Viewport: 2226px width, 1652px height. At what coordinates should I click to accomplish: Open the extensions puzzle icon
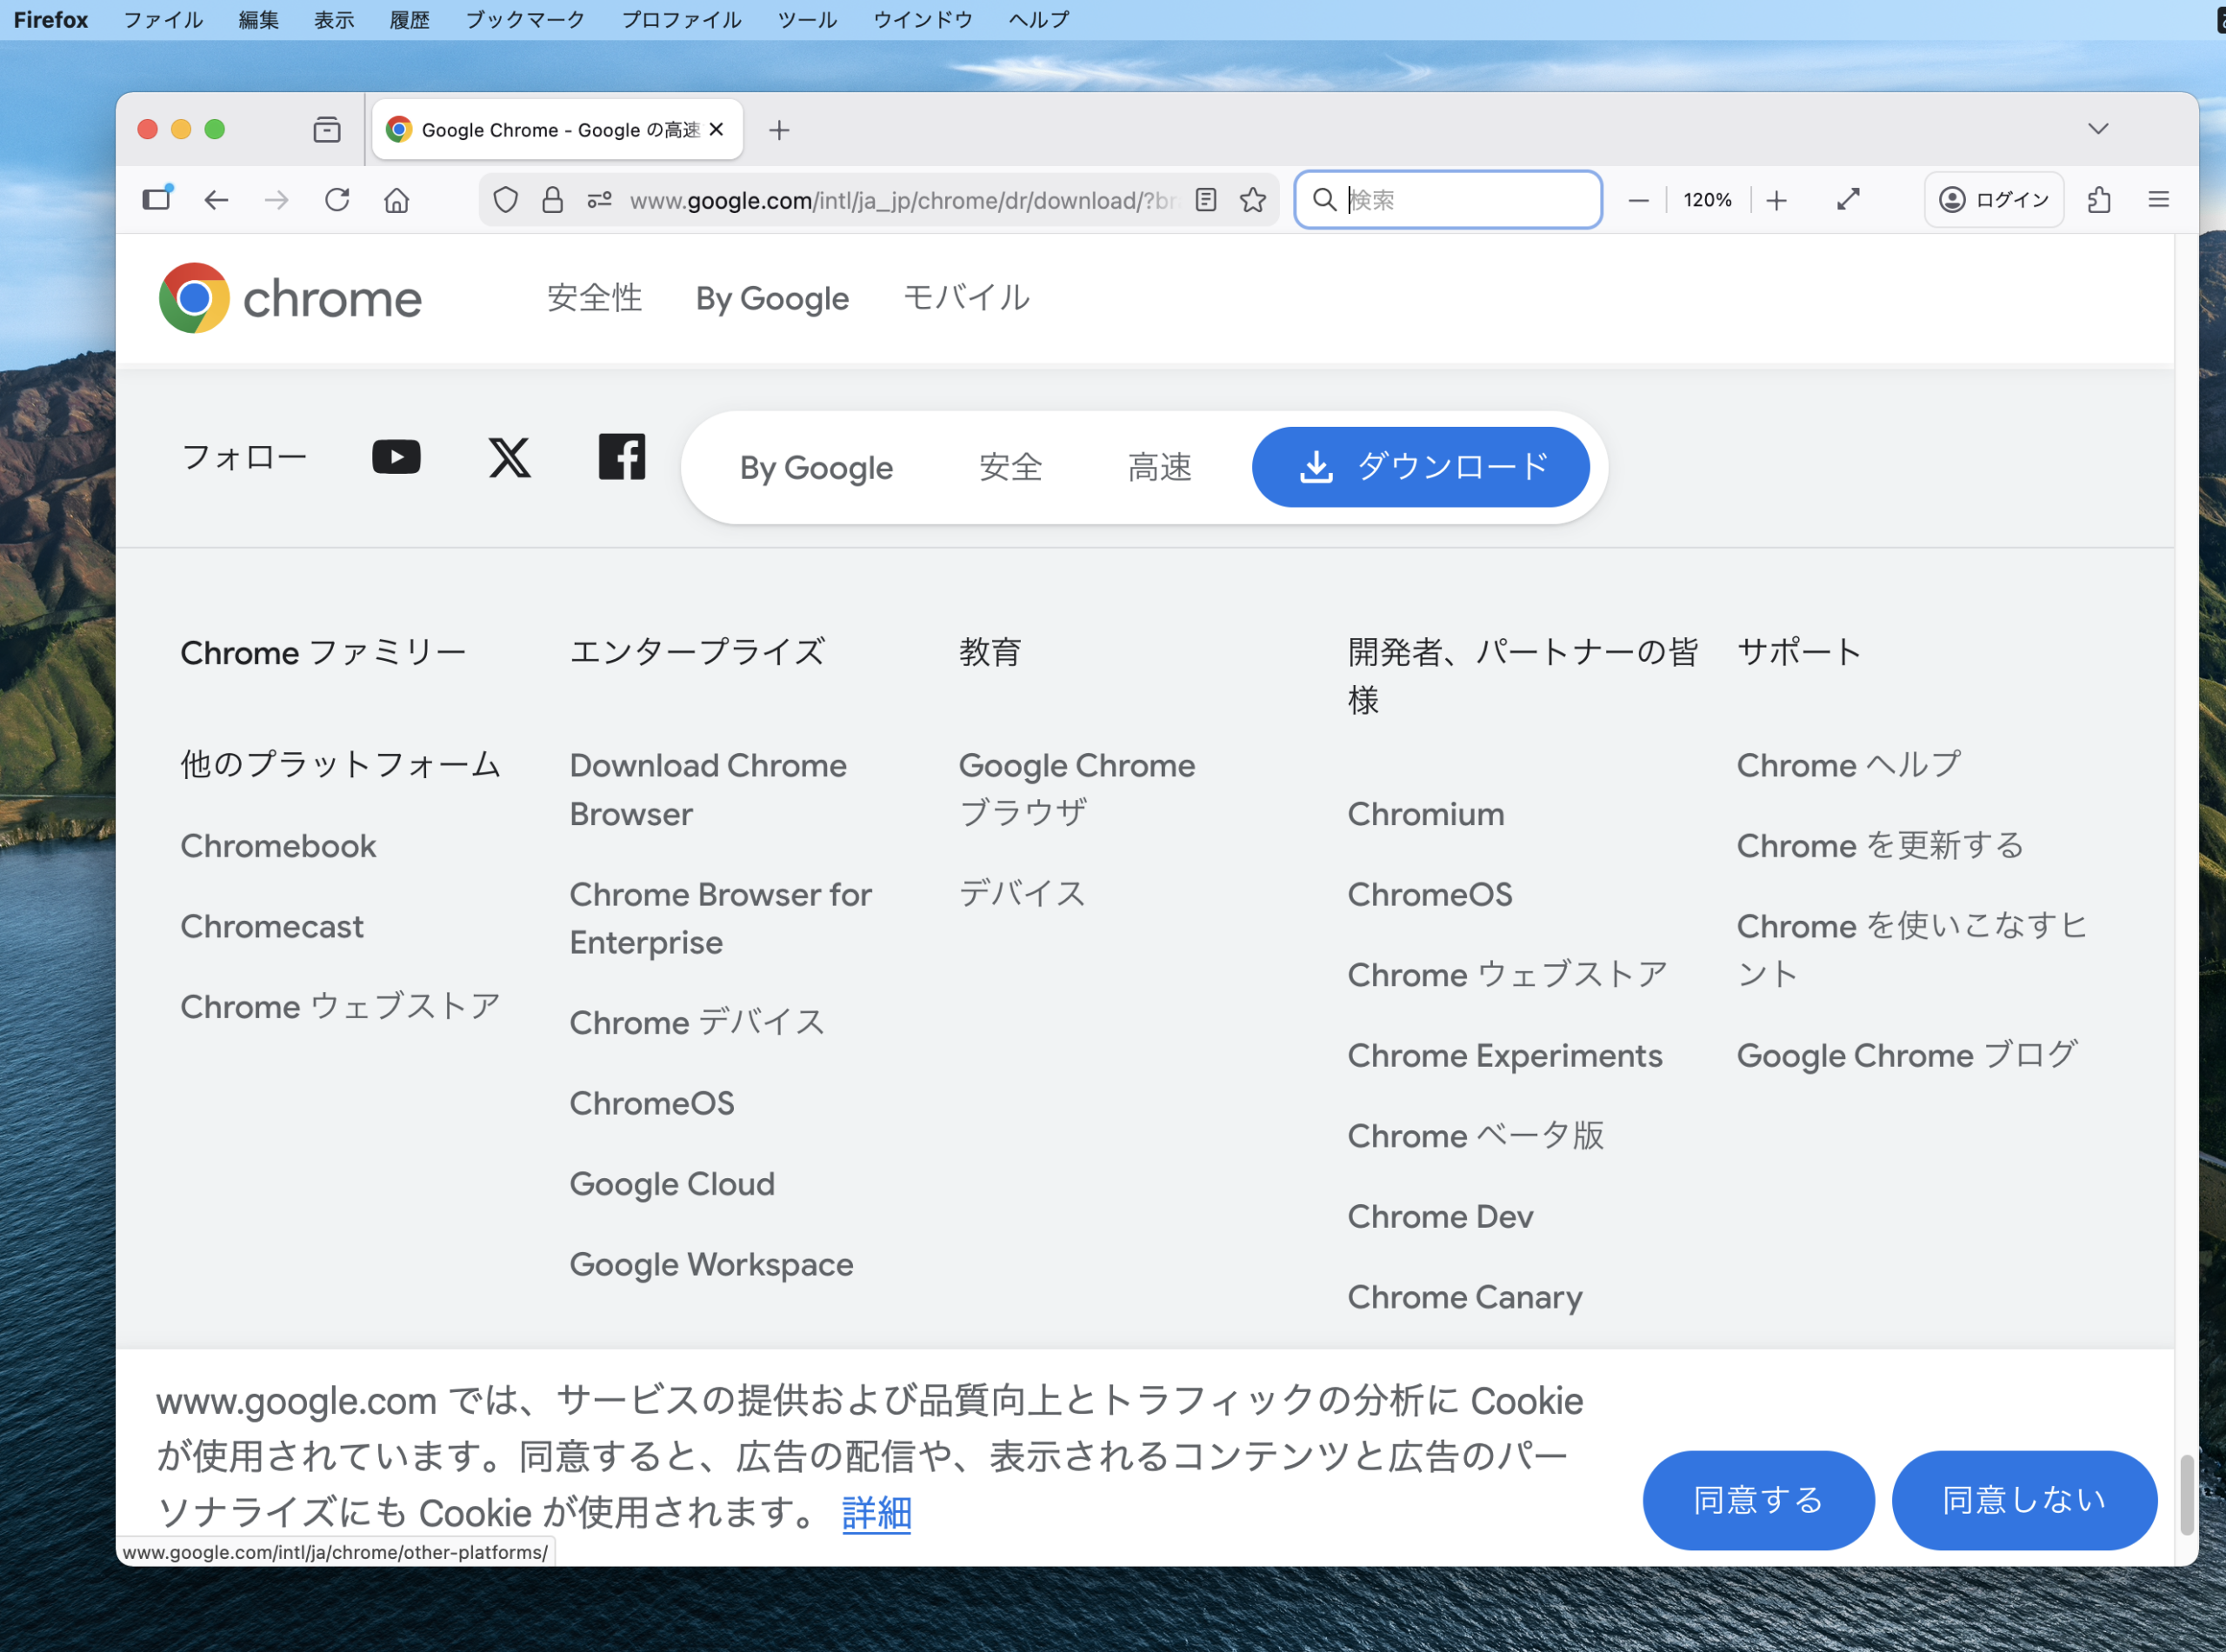[x=2099, y=200]
